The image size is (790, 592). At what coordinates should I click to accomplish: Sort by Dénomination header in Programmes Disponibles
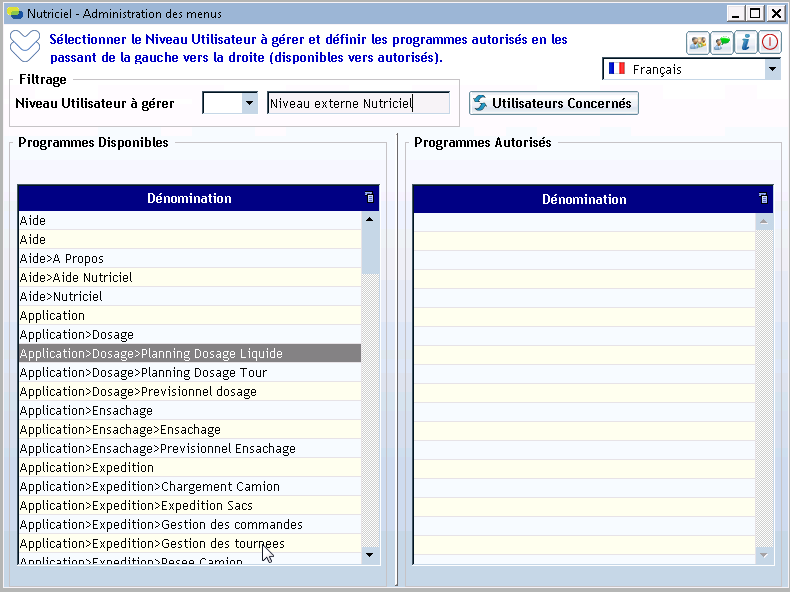189,198
